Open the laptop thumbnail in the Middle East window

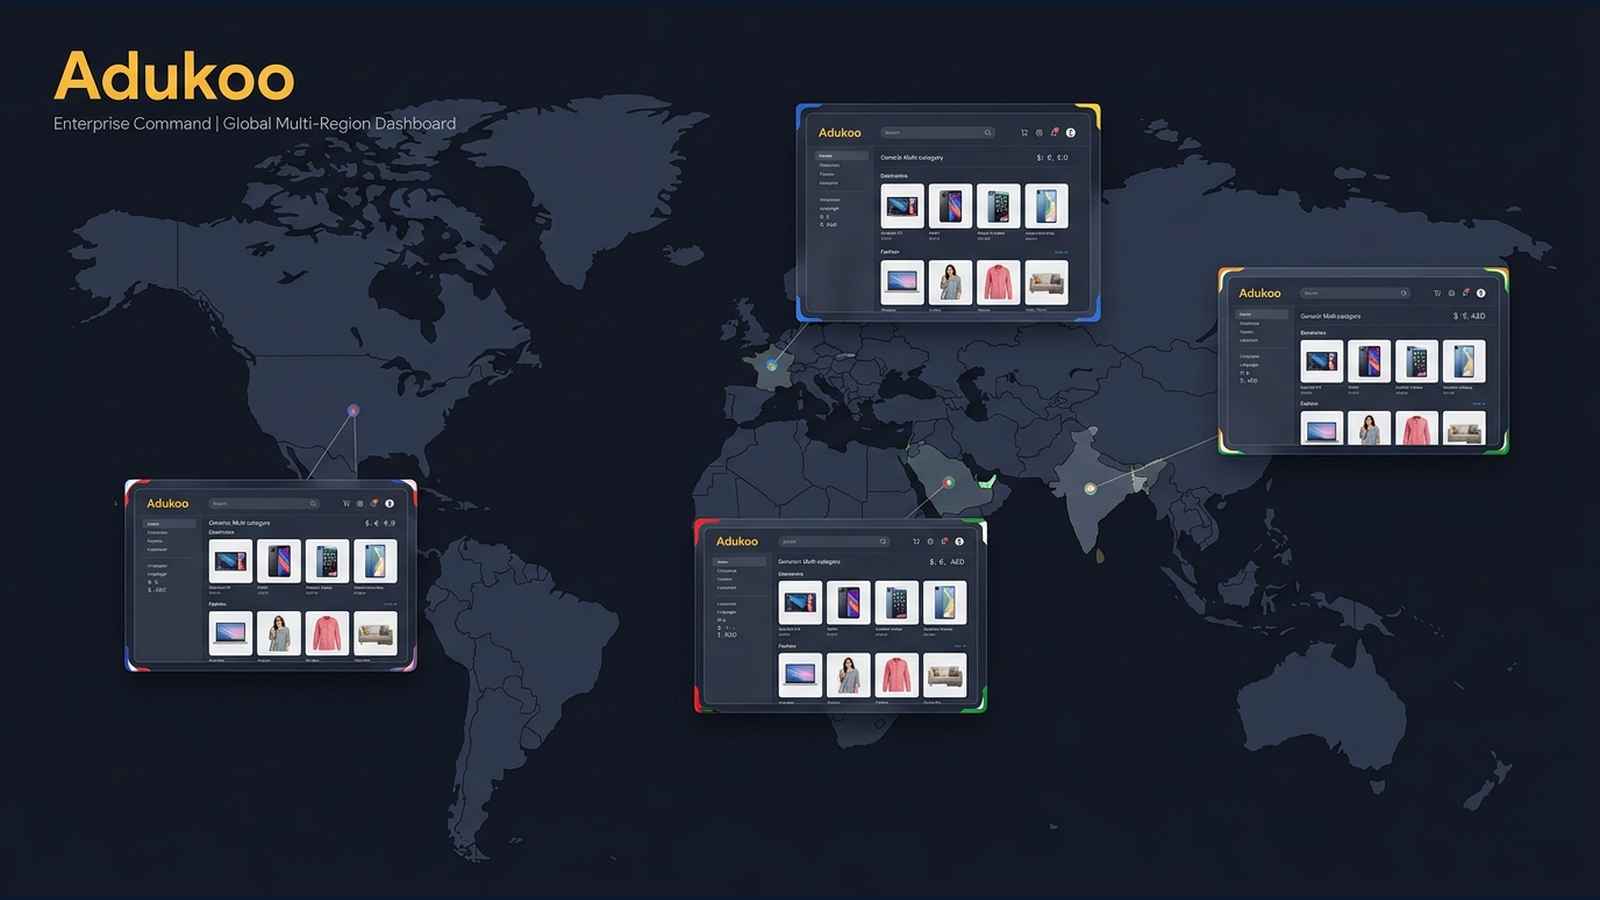pos(800,675)
